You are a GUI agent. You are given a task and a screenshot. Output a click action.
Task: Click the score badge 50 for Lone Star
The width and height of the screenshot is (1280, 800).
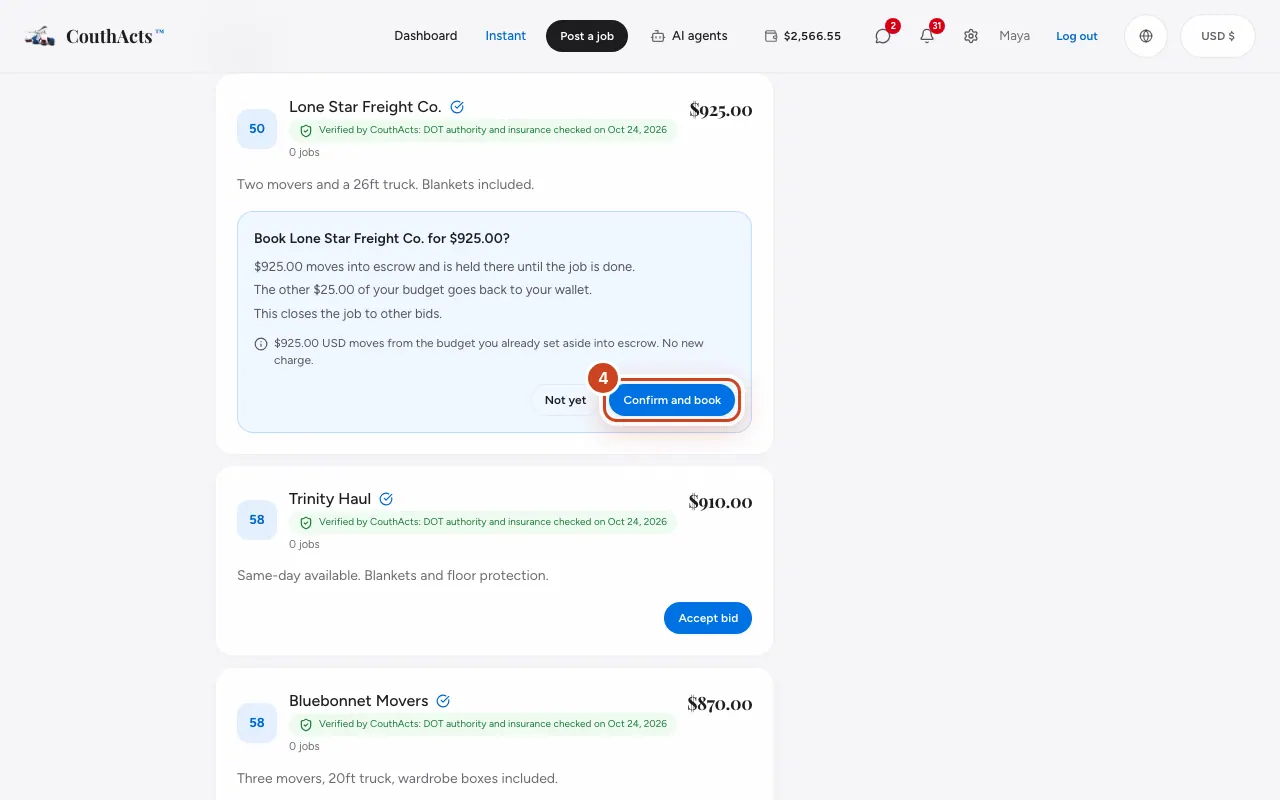pyautogui.click(x=257, y=129)
